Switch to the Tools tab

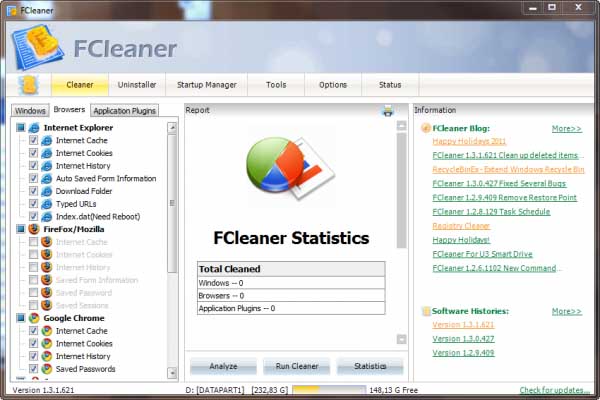point(276,85)
